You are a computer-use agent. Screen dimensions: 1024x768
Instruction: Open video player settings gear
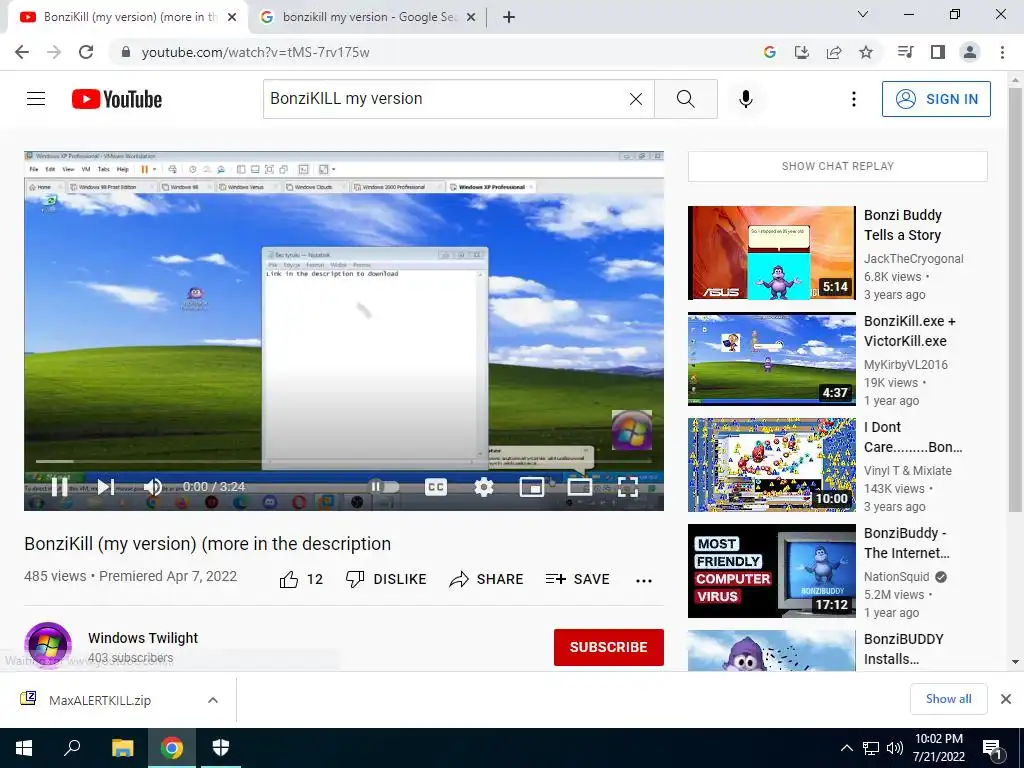pyautogui.click(x=483, y=487)
